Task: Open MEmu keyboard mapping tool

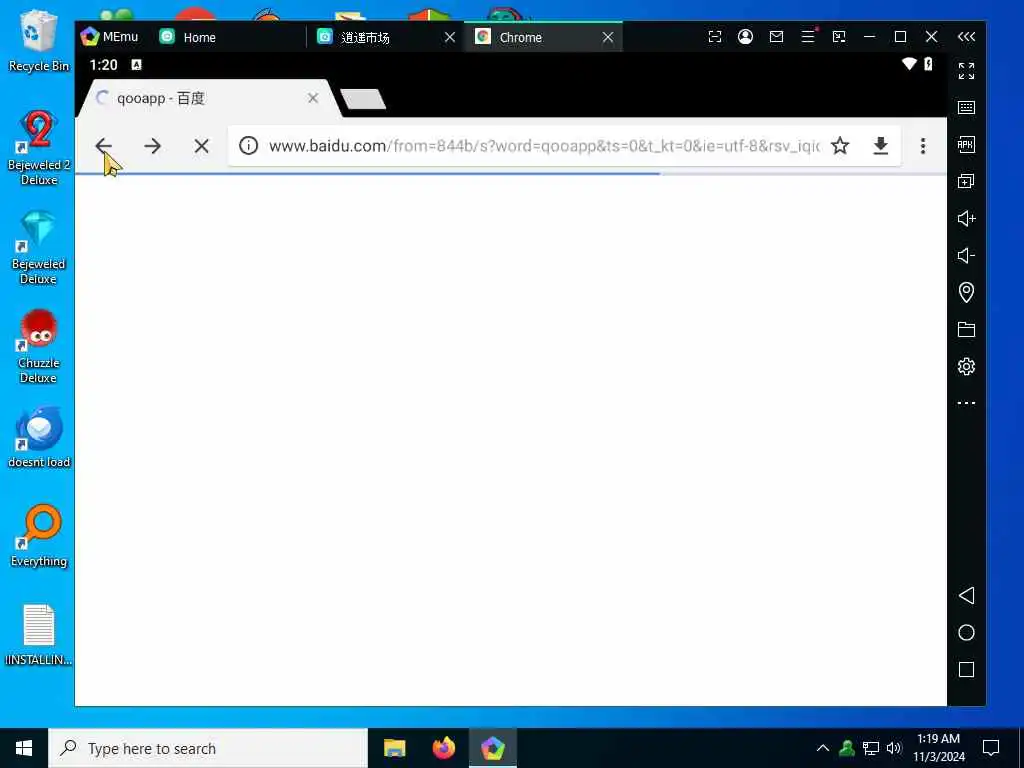Action: click(967, 107)
